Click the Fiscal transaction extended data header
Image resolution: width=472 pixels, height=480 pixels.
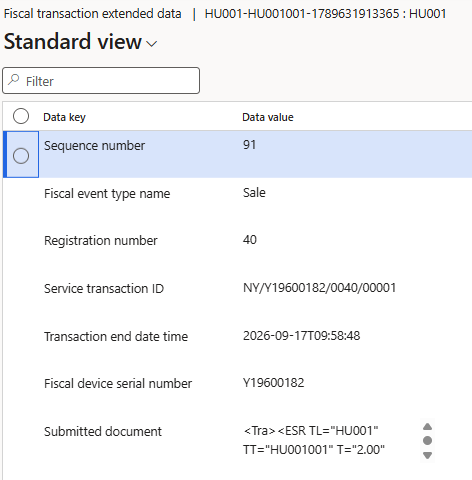pyautogui.click(x=93, y=14)
